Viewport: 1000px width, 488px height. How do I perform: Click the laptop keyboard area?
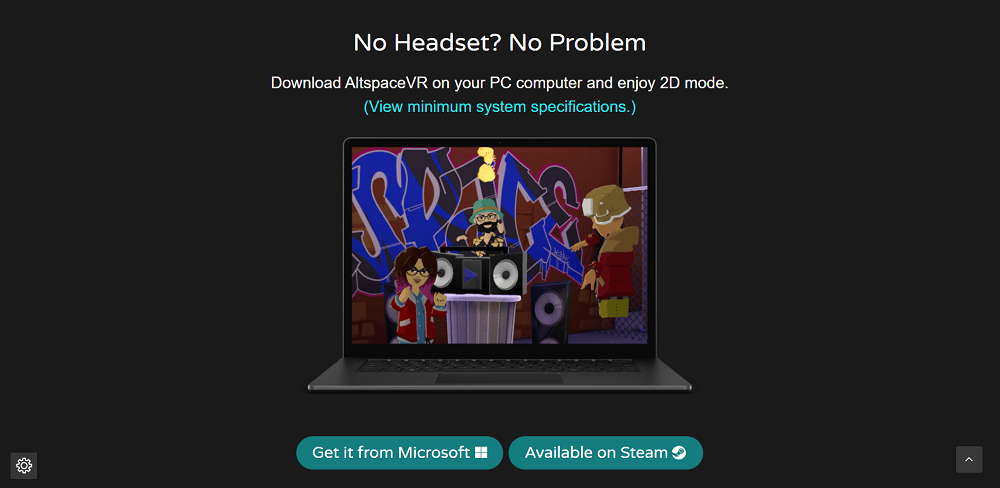coord(499,366)
